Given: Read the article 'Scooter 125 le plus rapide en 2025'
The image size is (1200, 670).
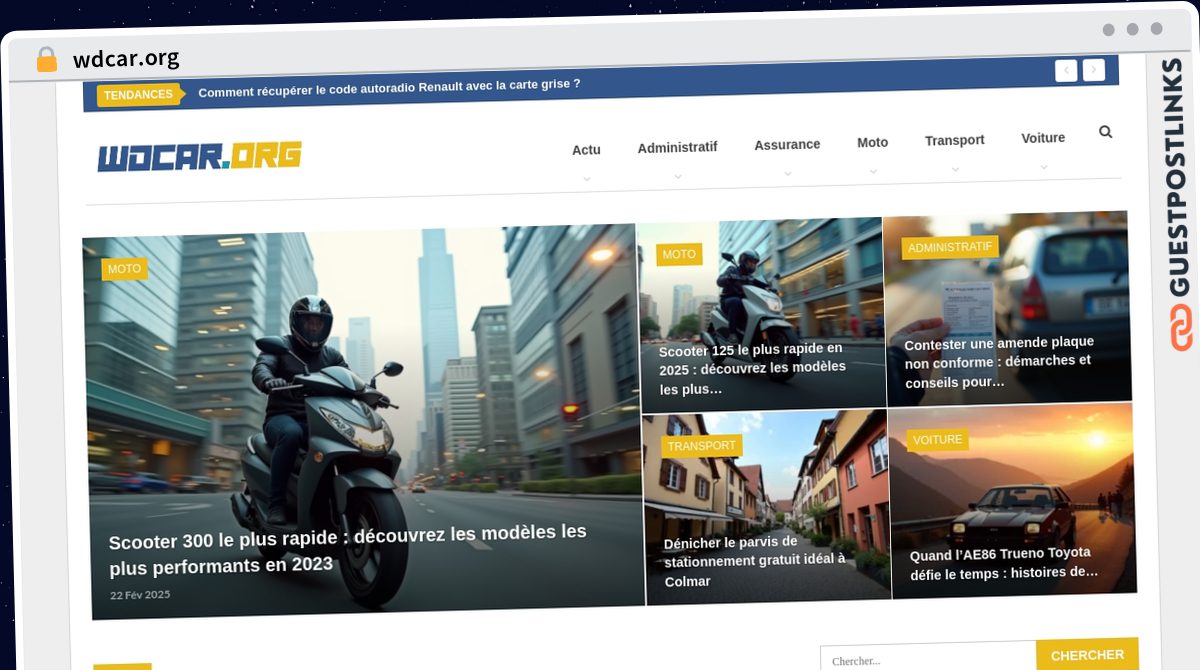Looking at the screenshot, I should pos(752,367).
